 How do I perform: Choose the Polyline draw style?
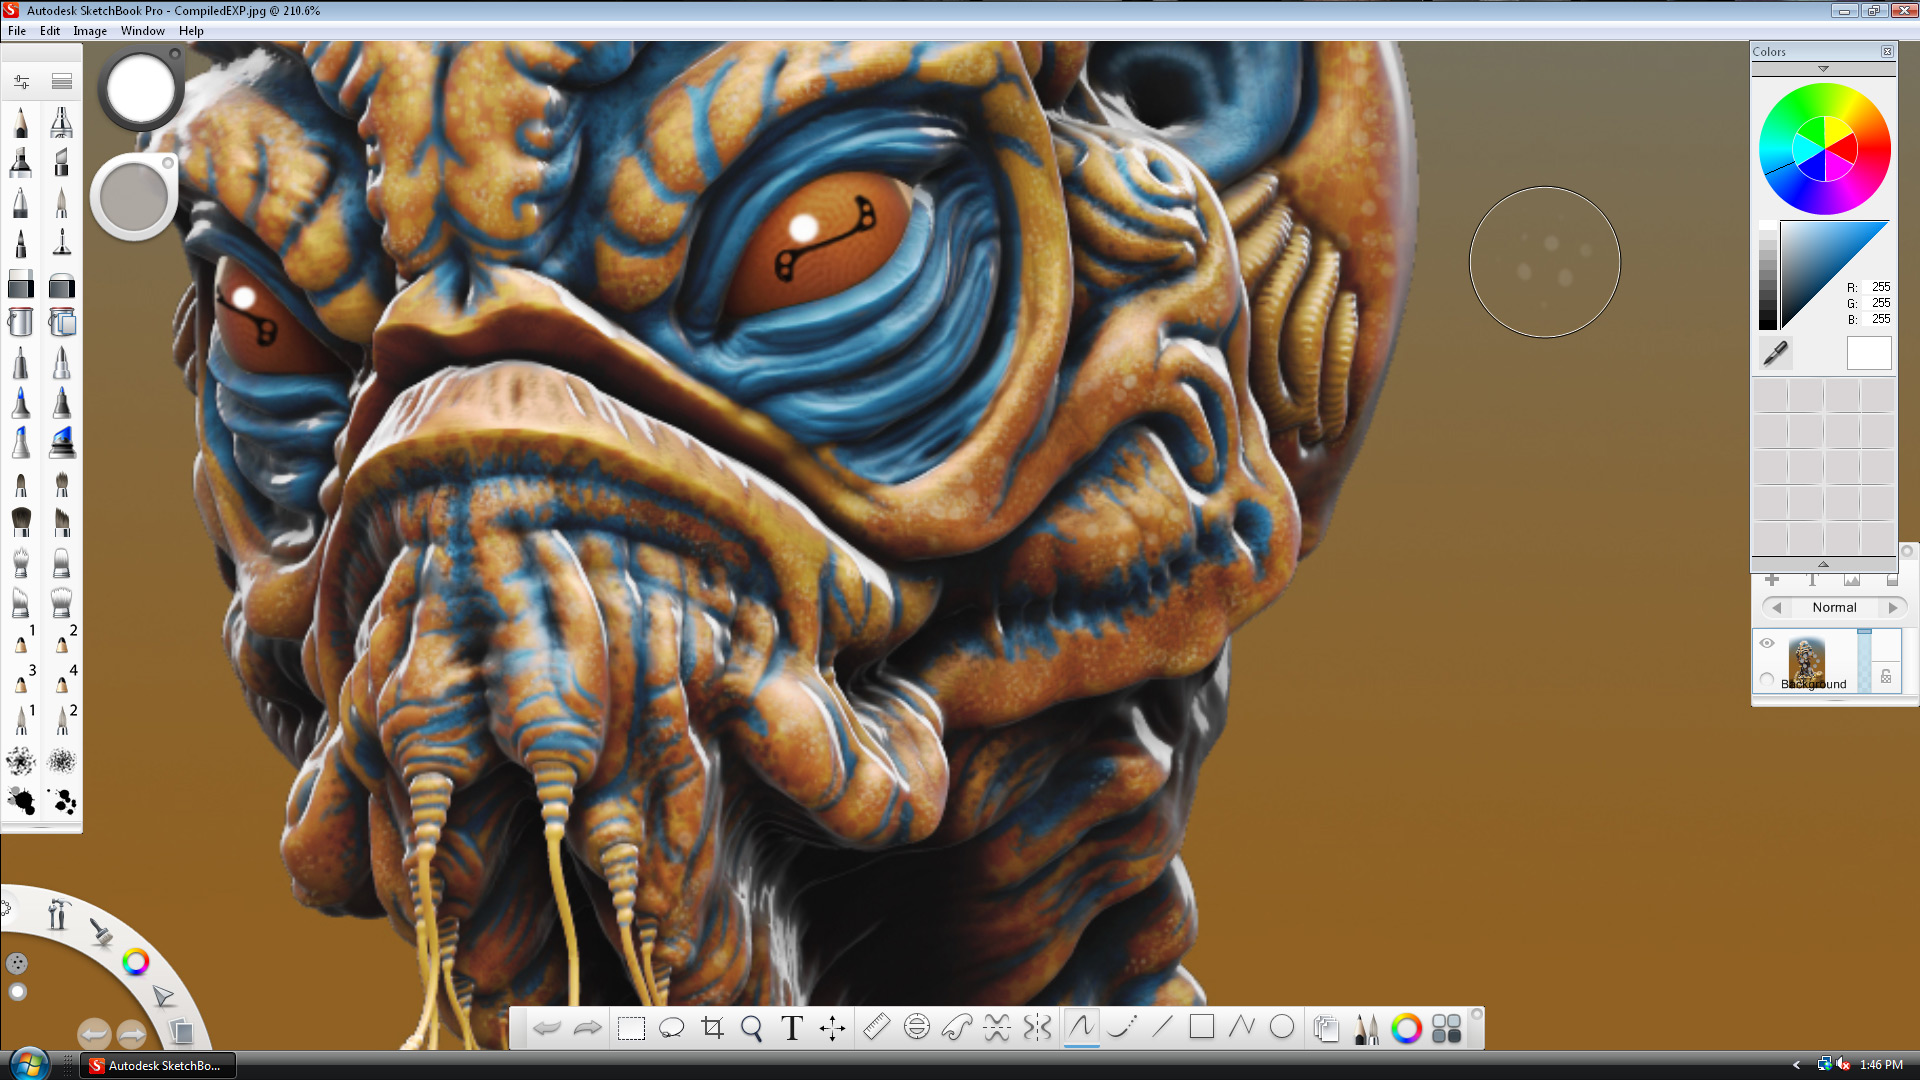pyautogui.click(x=1242, y=1028)
